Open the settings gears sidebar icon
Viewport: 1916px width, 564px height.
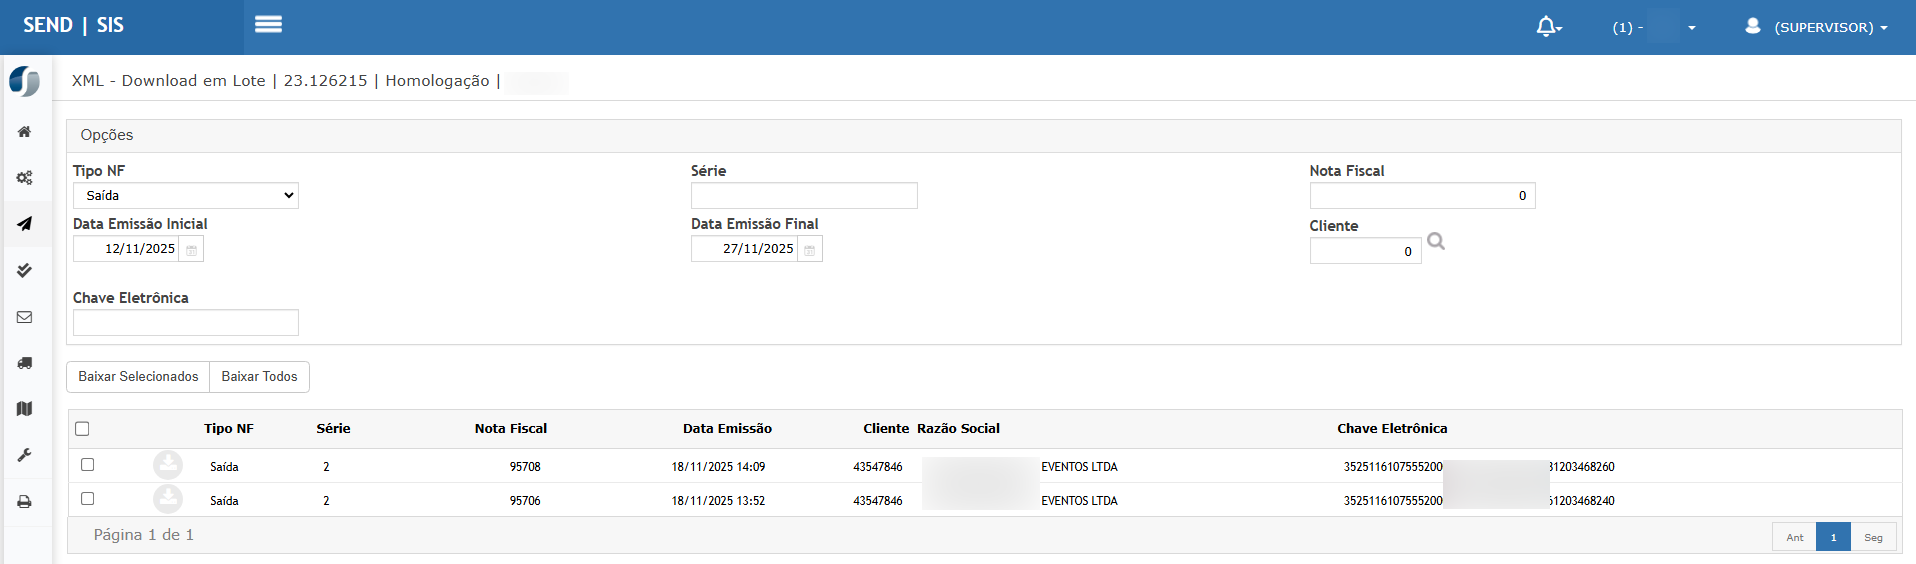coord(25,178)
